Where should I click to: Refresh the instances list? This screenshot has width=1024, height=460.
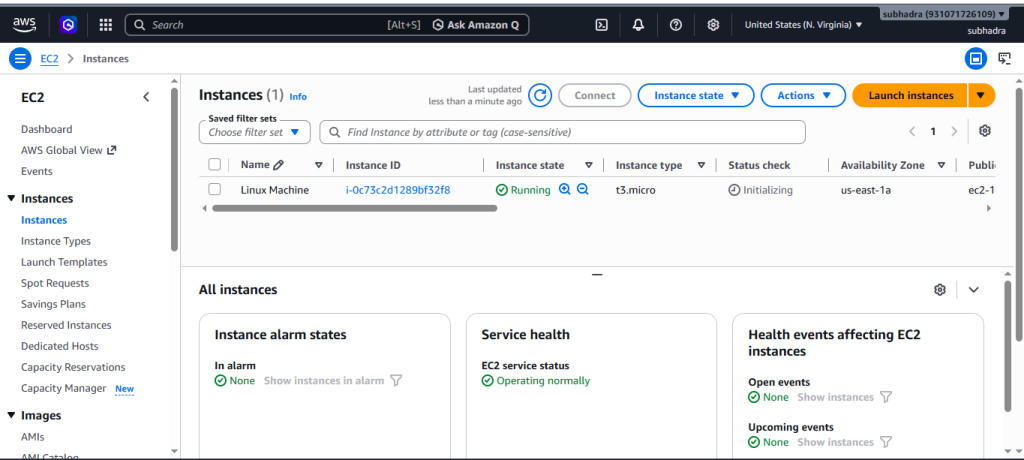(540, 95)
